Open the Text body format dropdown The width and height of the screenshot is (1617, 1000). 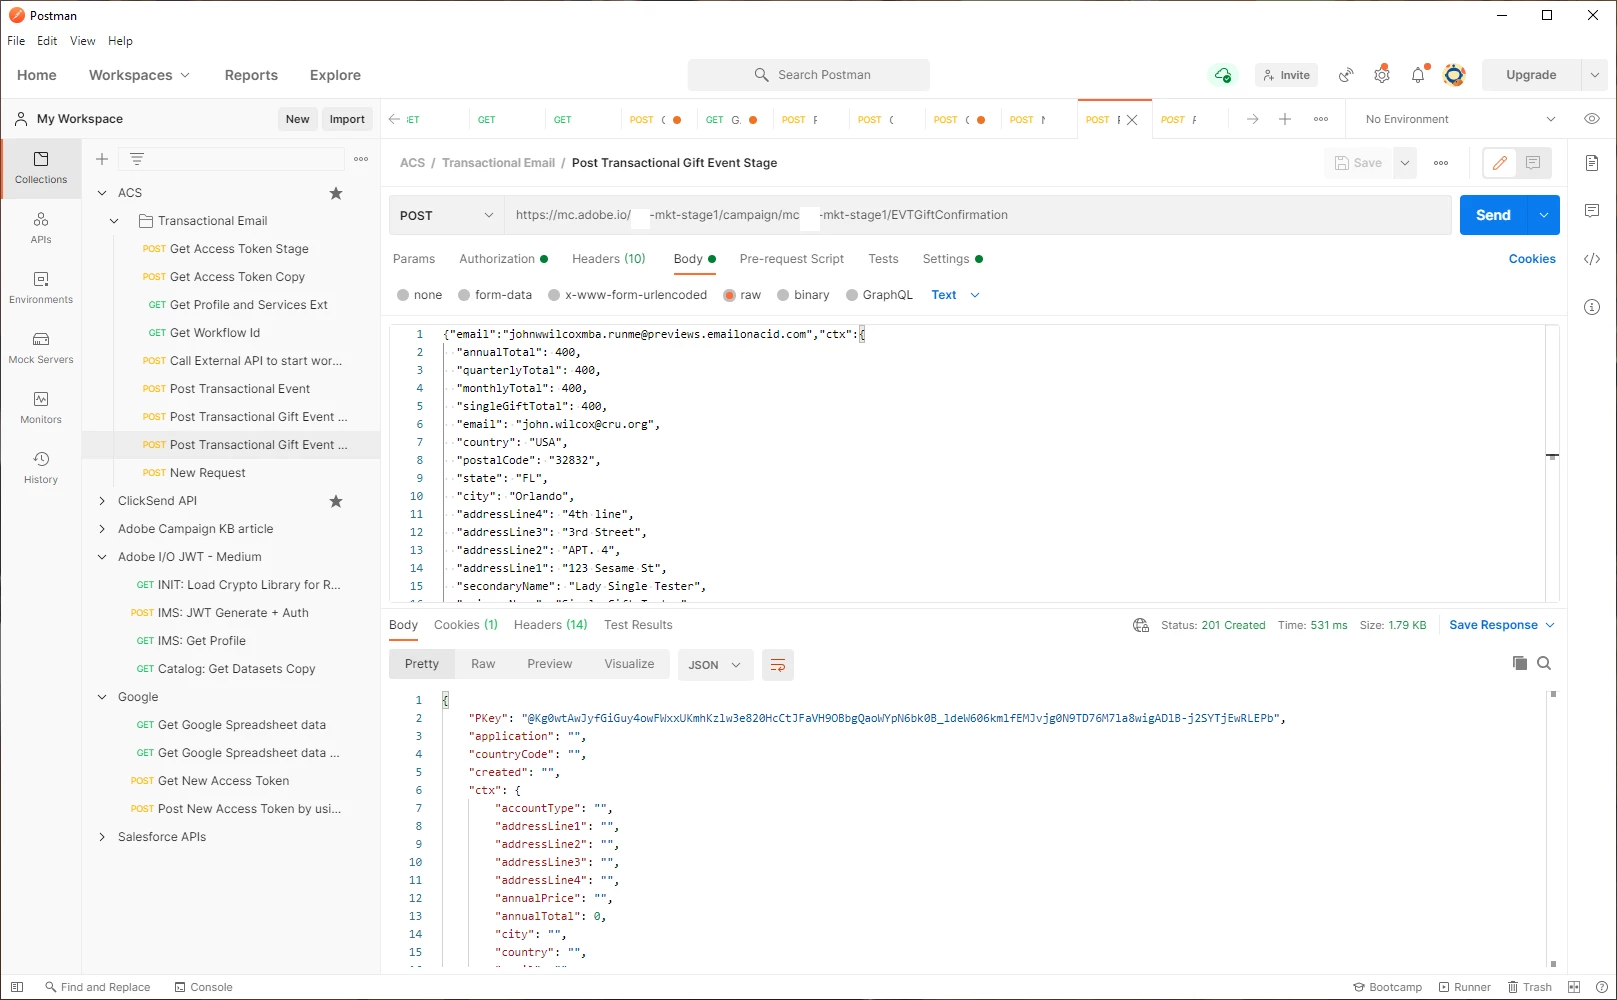955,295
